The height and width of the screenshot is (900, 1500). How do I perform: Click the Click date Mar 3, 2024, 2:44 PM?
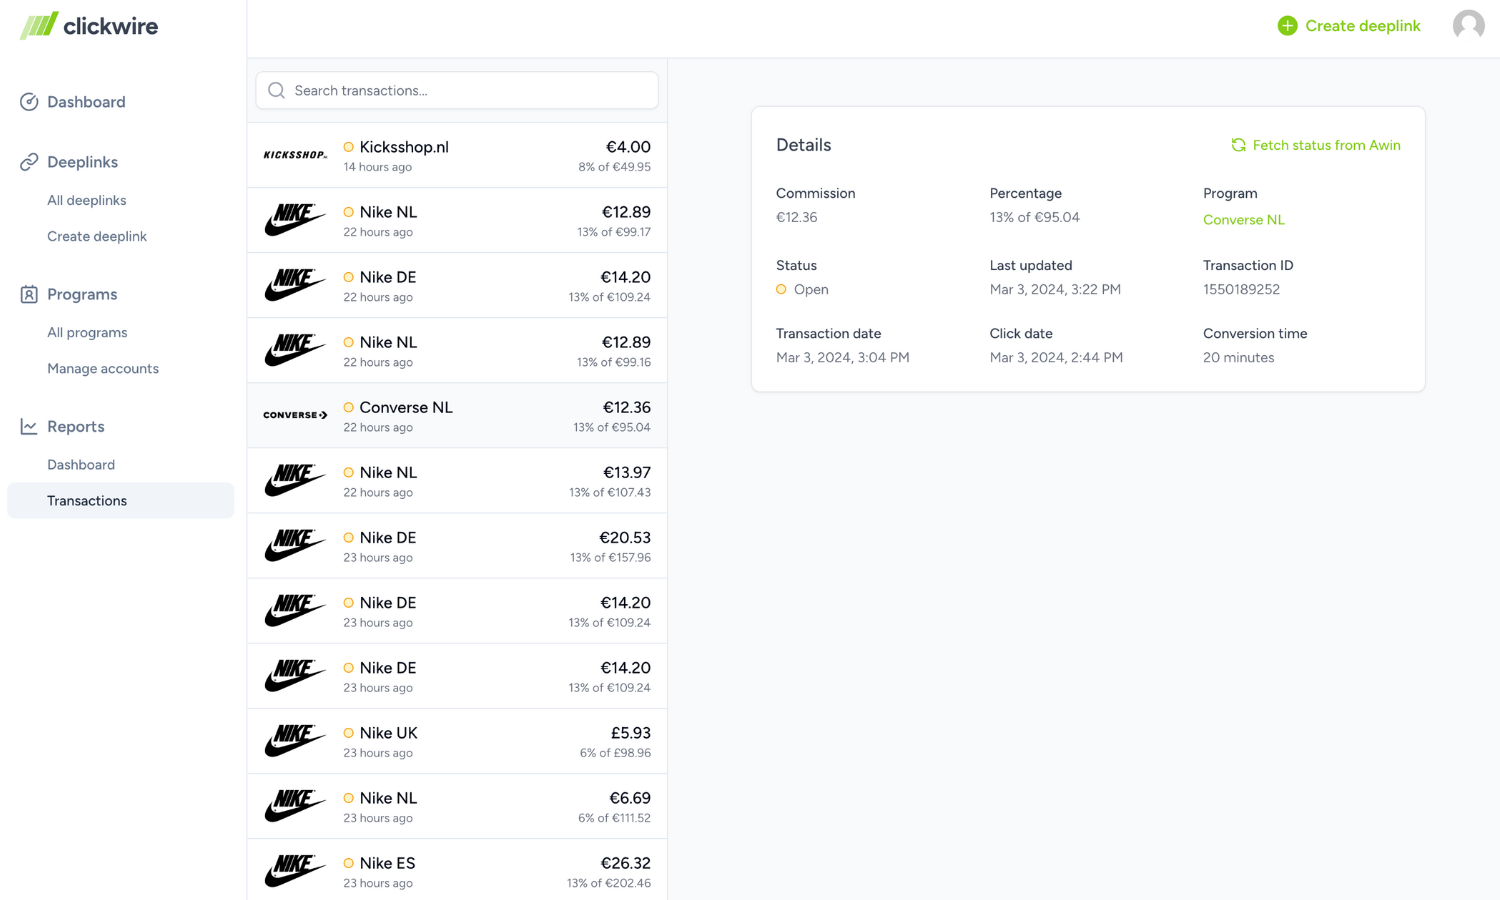pos(1056,357)
